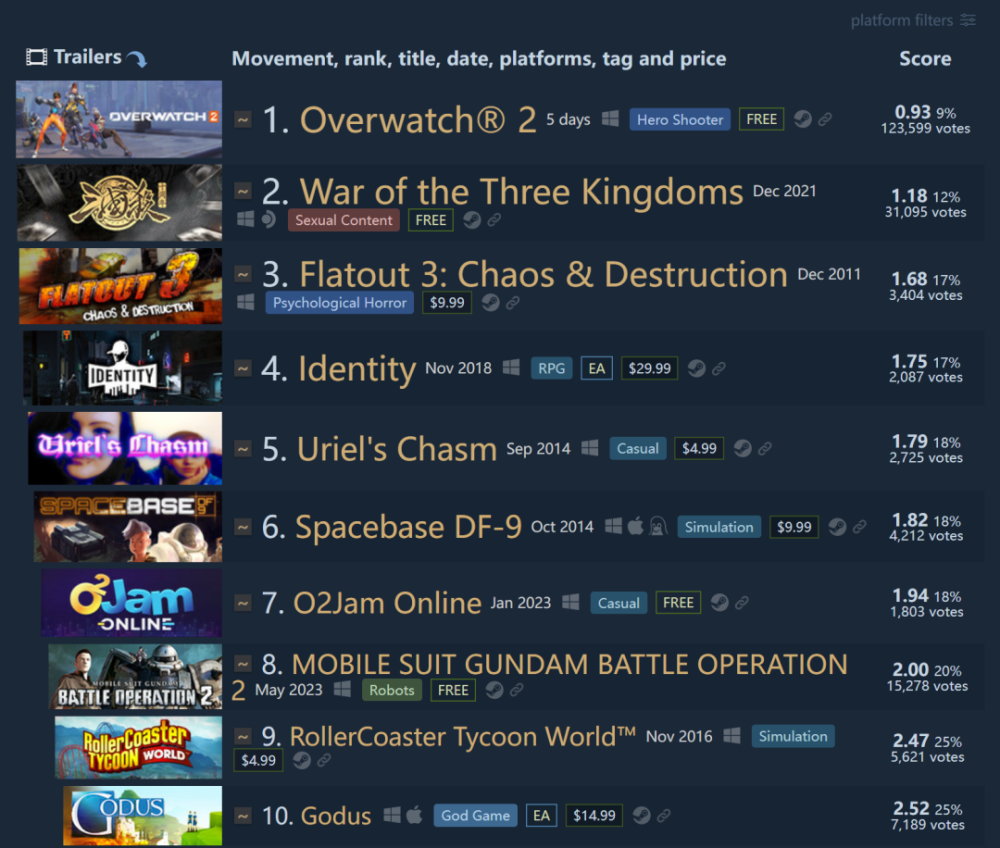Image resolution: width=1000 pixels, height=848 pixels.
Task: Click link icon for RollerCoaster Tycoon World
Action: pyautogui.click(x=324, y=760)
